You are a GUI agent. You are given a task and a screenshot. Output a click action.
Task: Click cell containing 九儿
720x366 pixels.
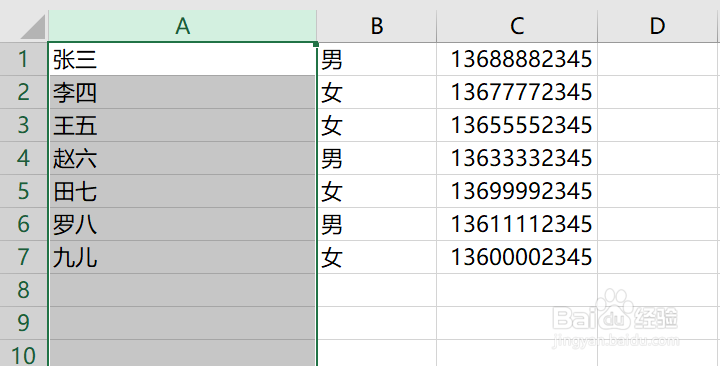tap(182, 257)
